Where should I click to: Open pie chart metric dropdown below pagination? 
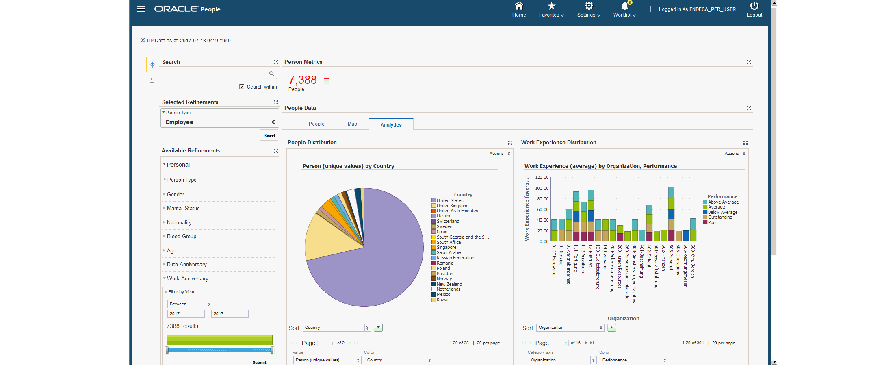point(326,359)
